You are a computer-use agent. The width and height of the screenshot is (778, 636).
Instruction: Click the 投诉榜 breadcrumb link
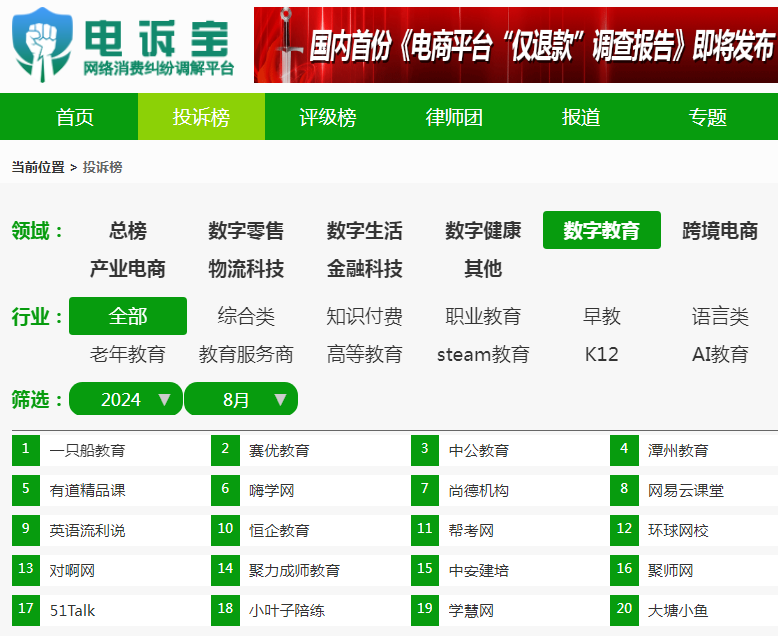pyautogui.click(x=102, y=167)
